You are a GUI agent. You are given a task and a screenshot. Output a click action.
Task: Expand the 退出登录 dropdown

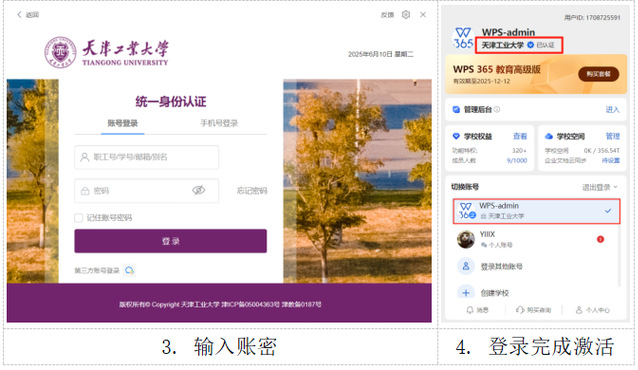[600, 187]
